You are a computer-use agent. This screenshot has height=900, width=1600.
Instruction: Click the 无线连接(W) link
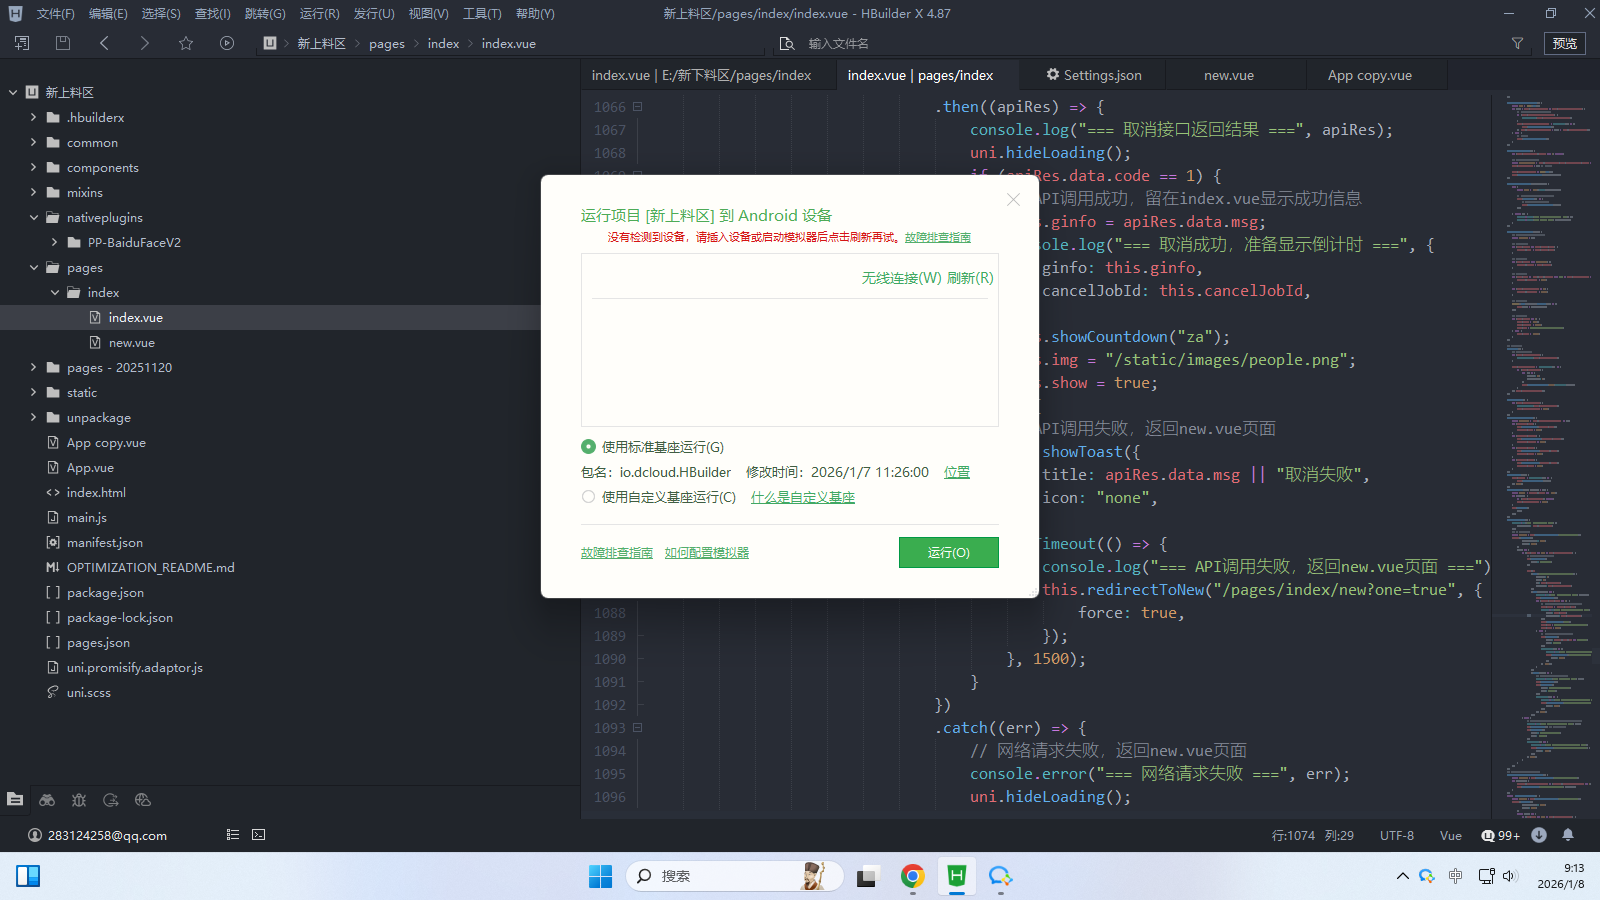tap(901, 278)
